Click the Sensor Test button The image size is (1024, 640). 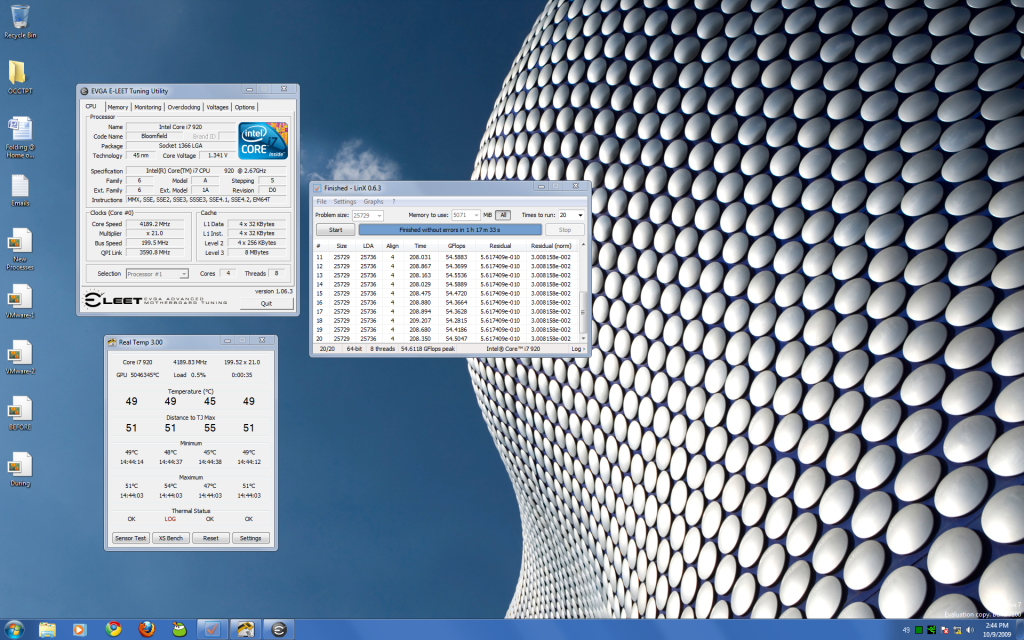130,538
